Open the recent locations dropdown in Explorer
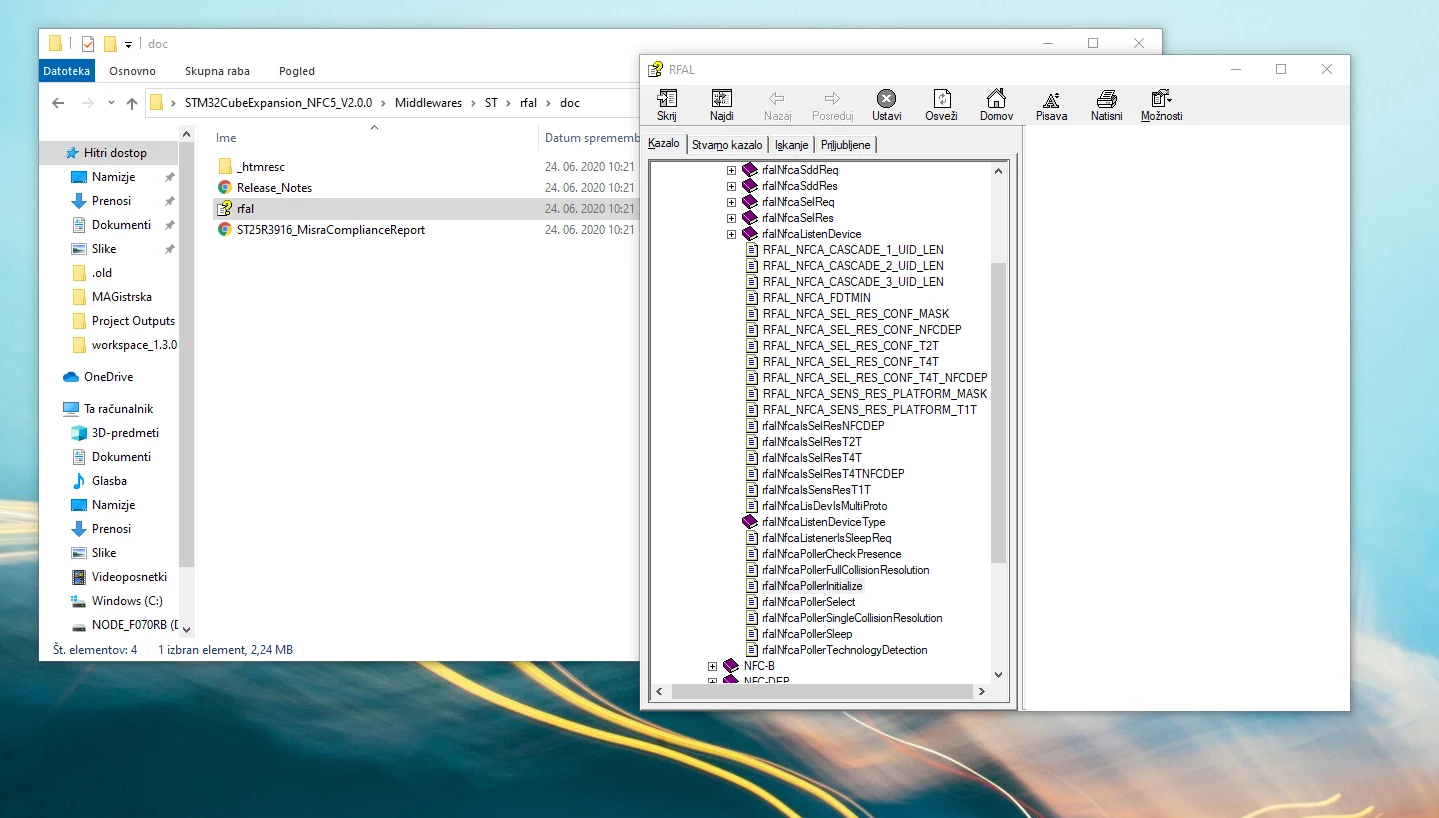 [109, 103]
